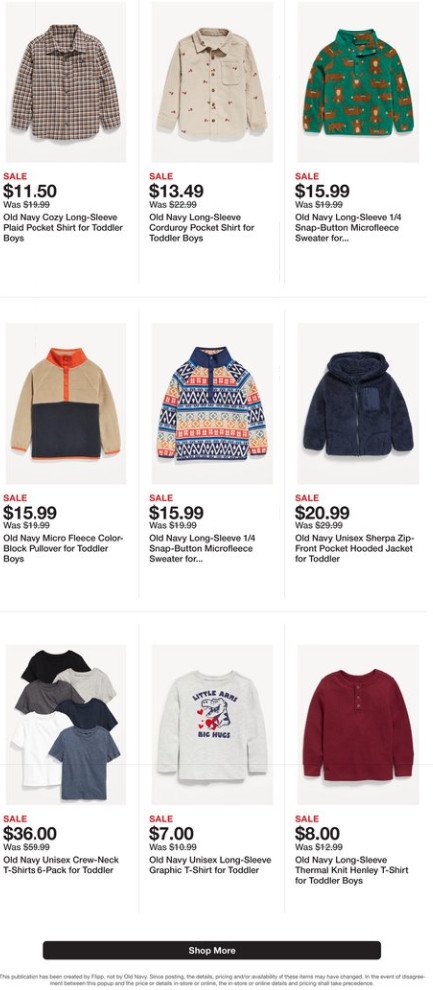Open the crew-neck T-shirts 6-pack image

tap(66, 724)
